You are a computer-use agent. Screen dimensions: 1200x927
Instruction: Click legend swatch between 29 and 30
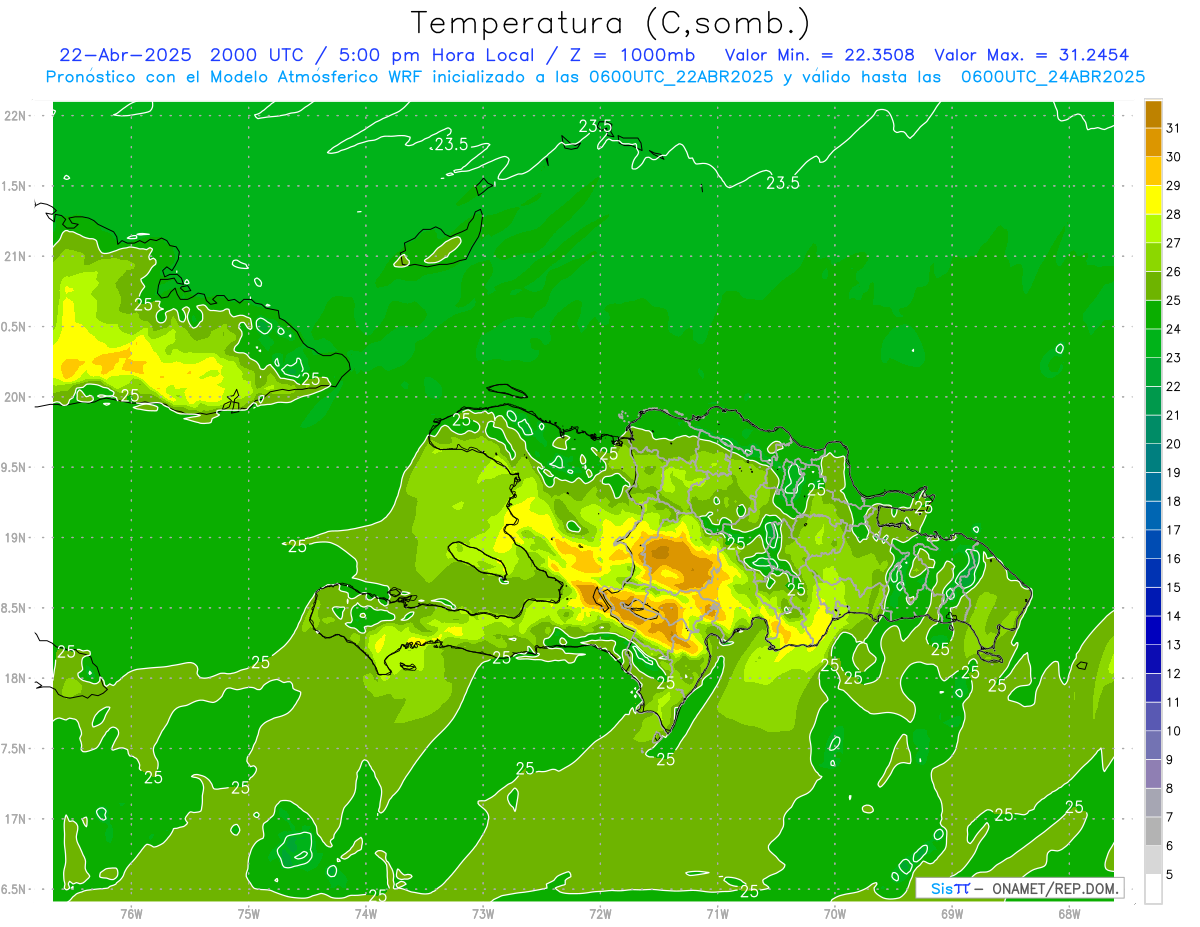point(1153,171)
